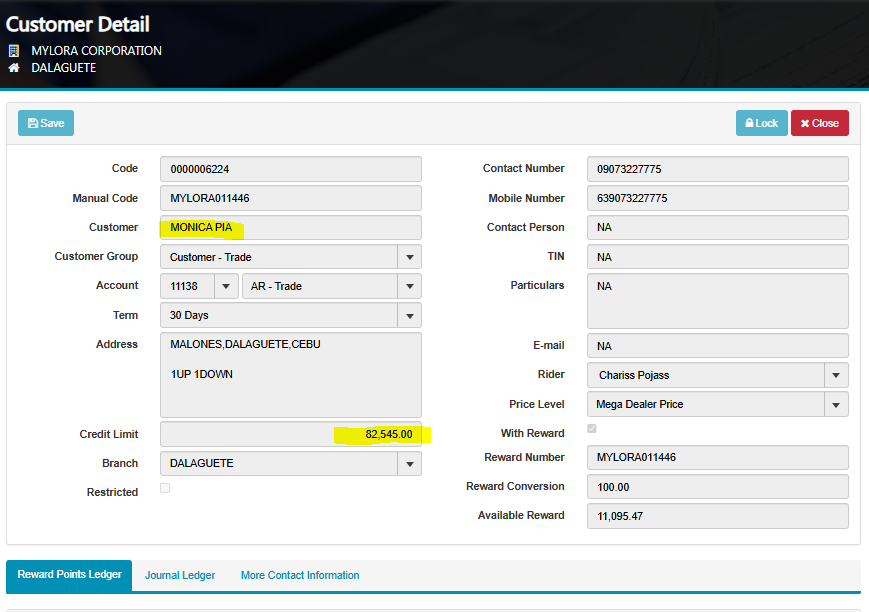Click the building icon beside MYLORA CORPORATION
Image resolution: width=869 pixels, height=612 pixels.
click(x=14, y=51)
